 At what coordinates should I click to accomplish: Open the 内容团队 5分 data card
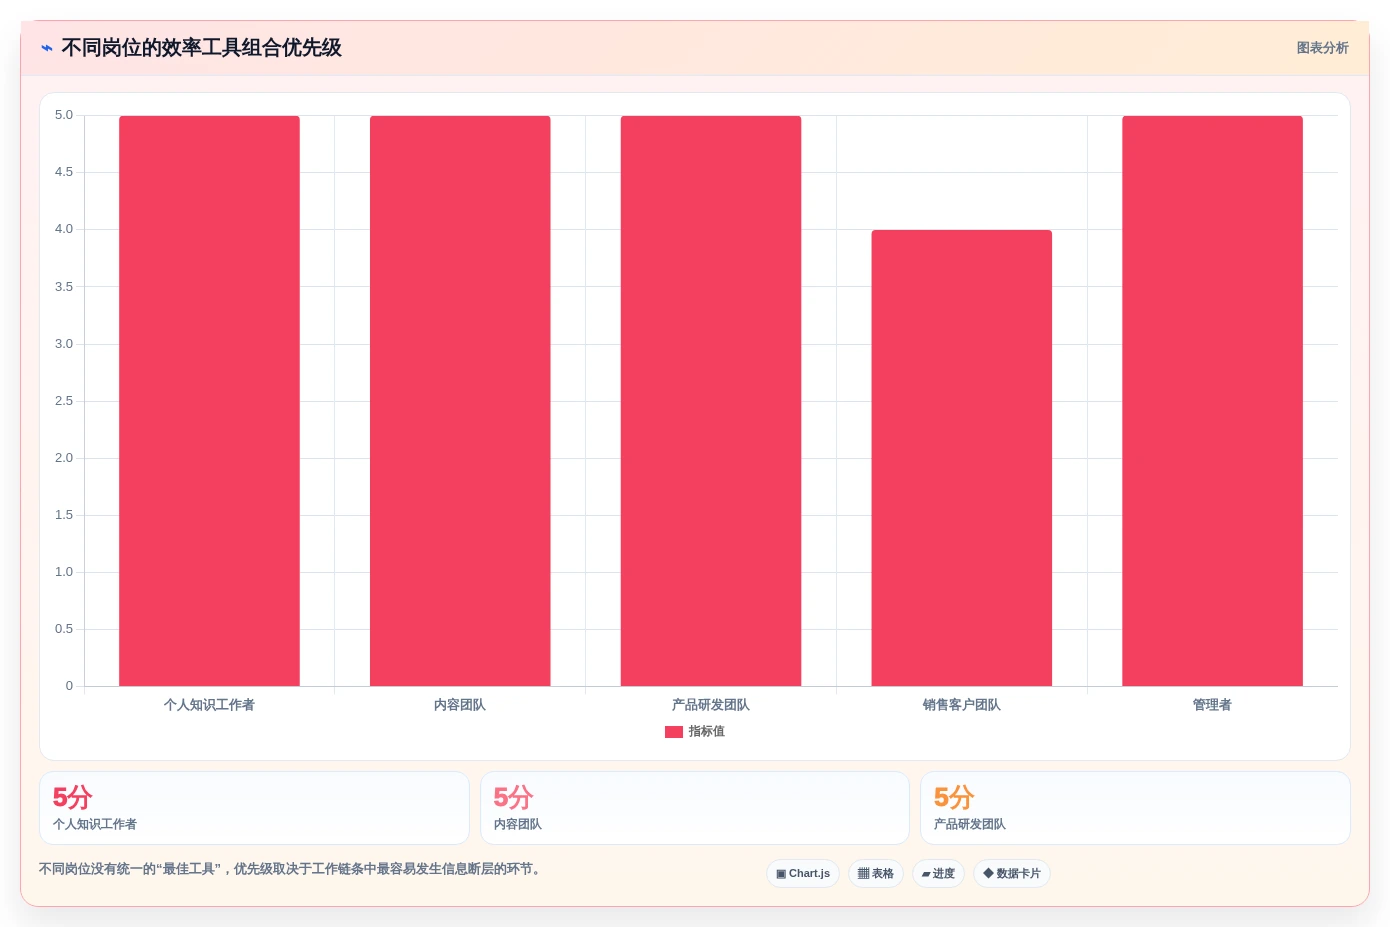coord(695,808)
